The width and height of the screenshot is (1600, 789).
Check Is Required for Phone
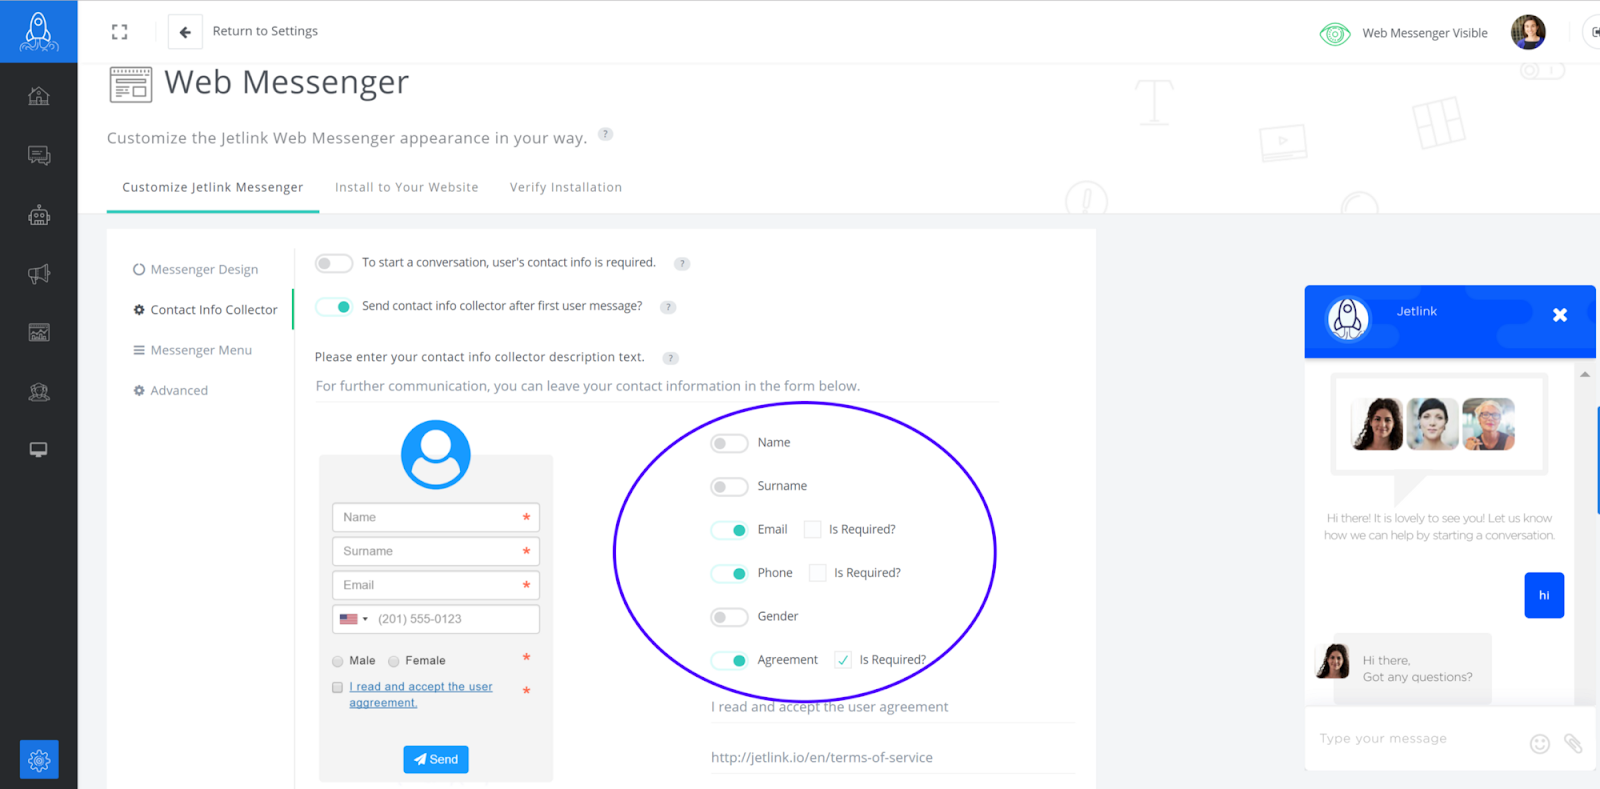tap(817, 573)
